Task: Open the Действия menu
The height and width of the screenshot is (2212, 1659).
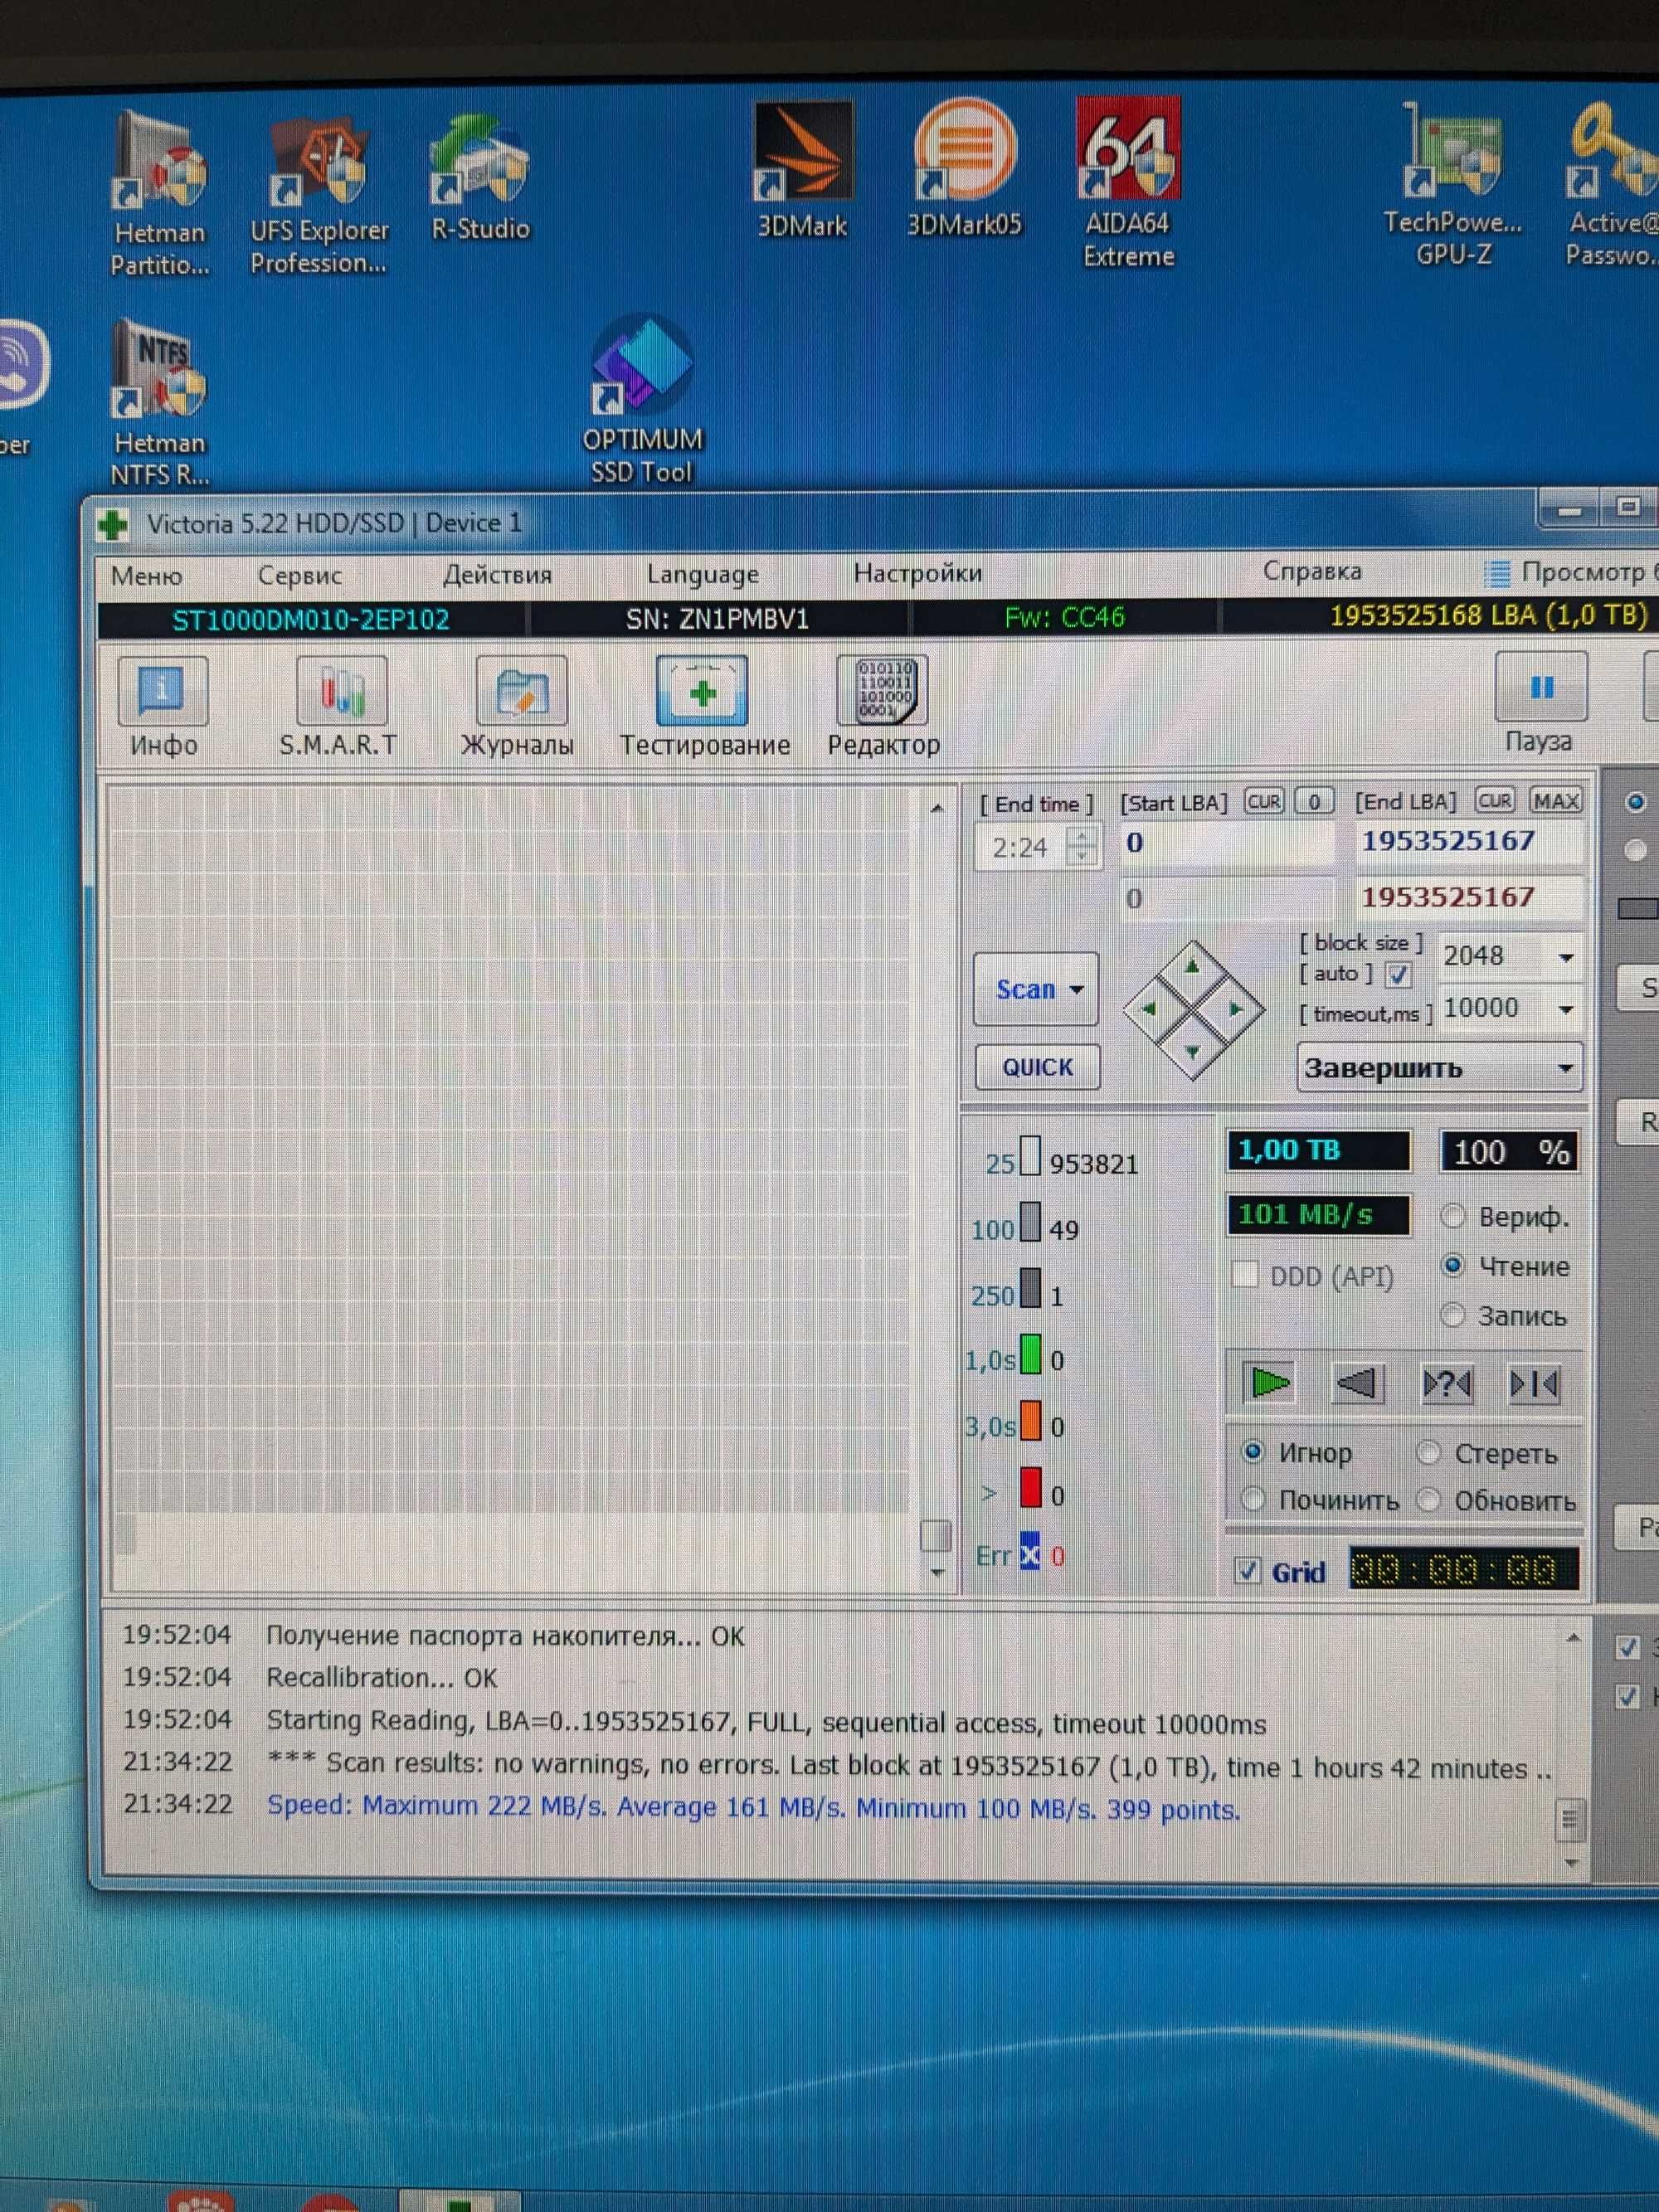Action: click(x=497, y=575)
